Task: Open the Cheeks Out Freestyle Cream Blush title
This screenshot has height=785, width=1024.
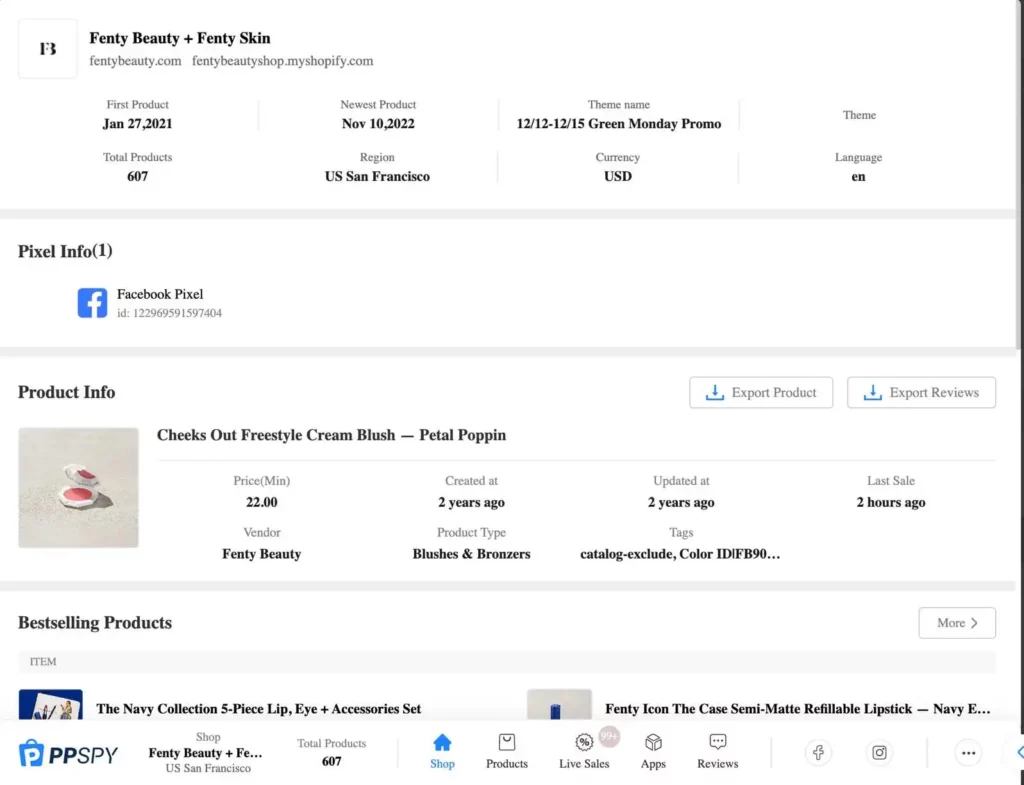Action: coord(331,435)
